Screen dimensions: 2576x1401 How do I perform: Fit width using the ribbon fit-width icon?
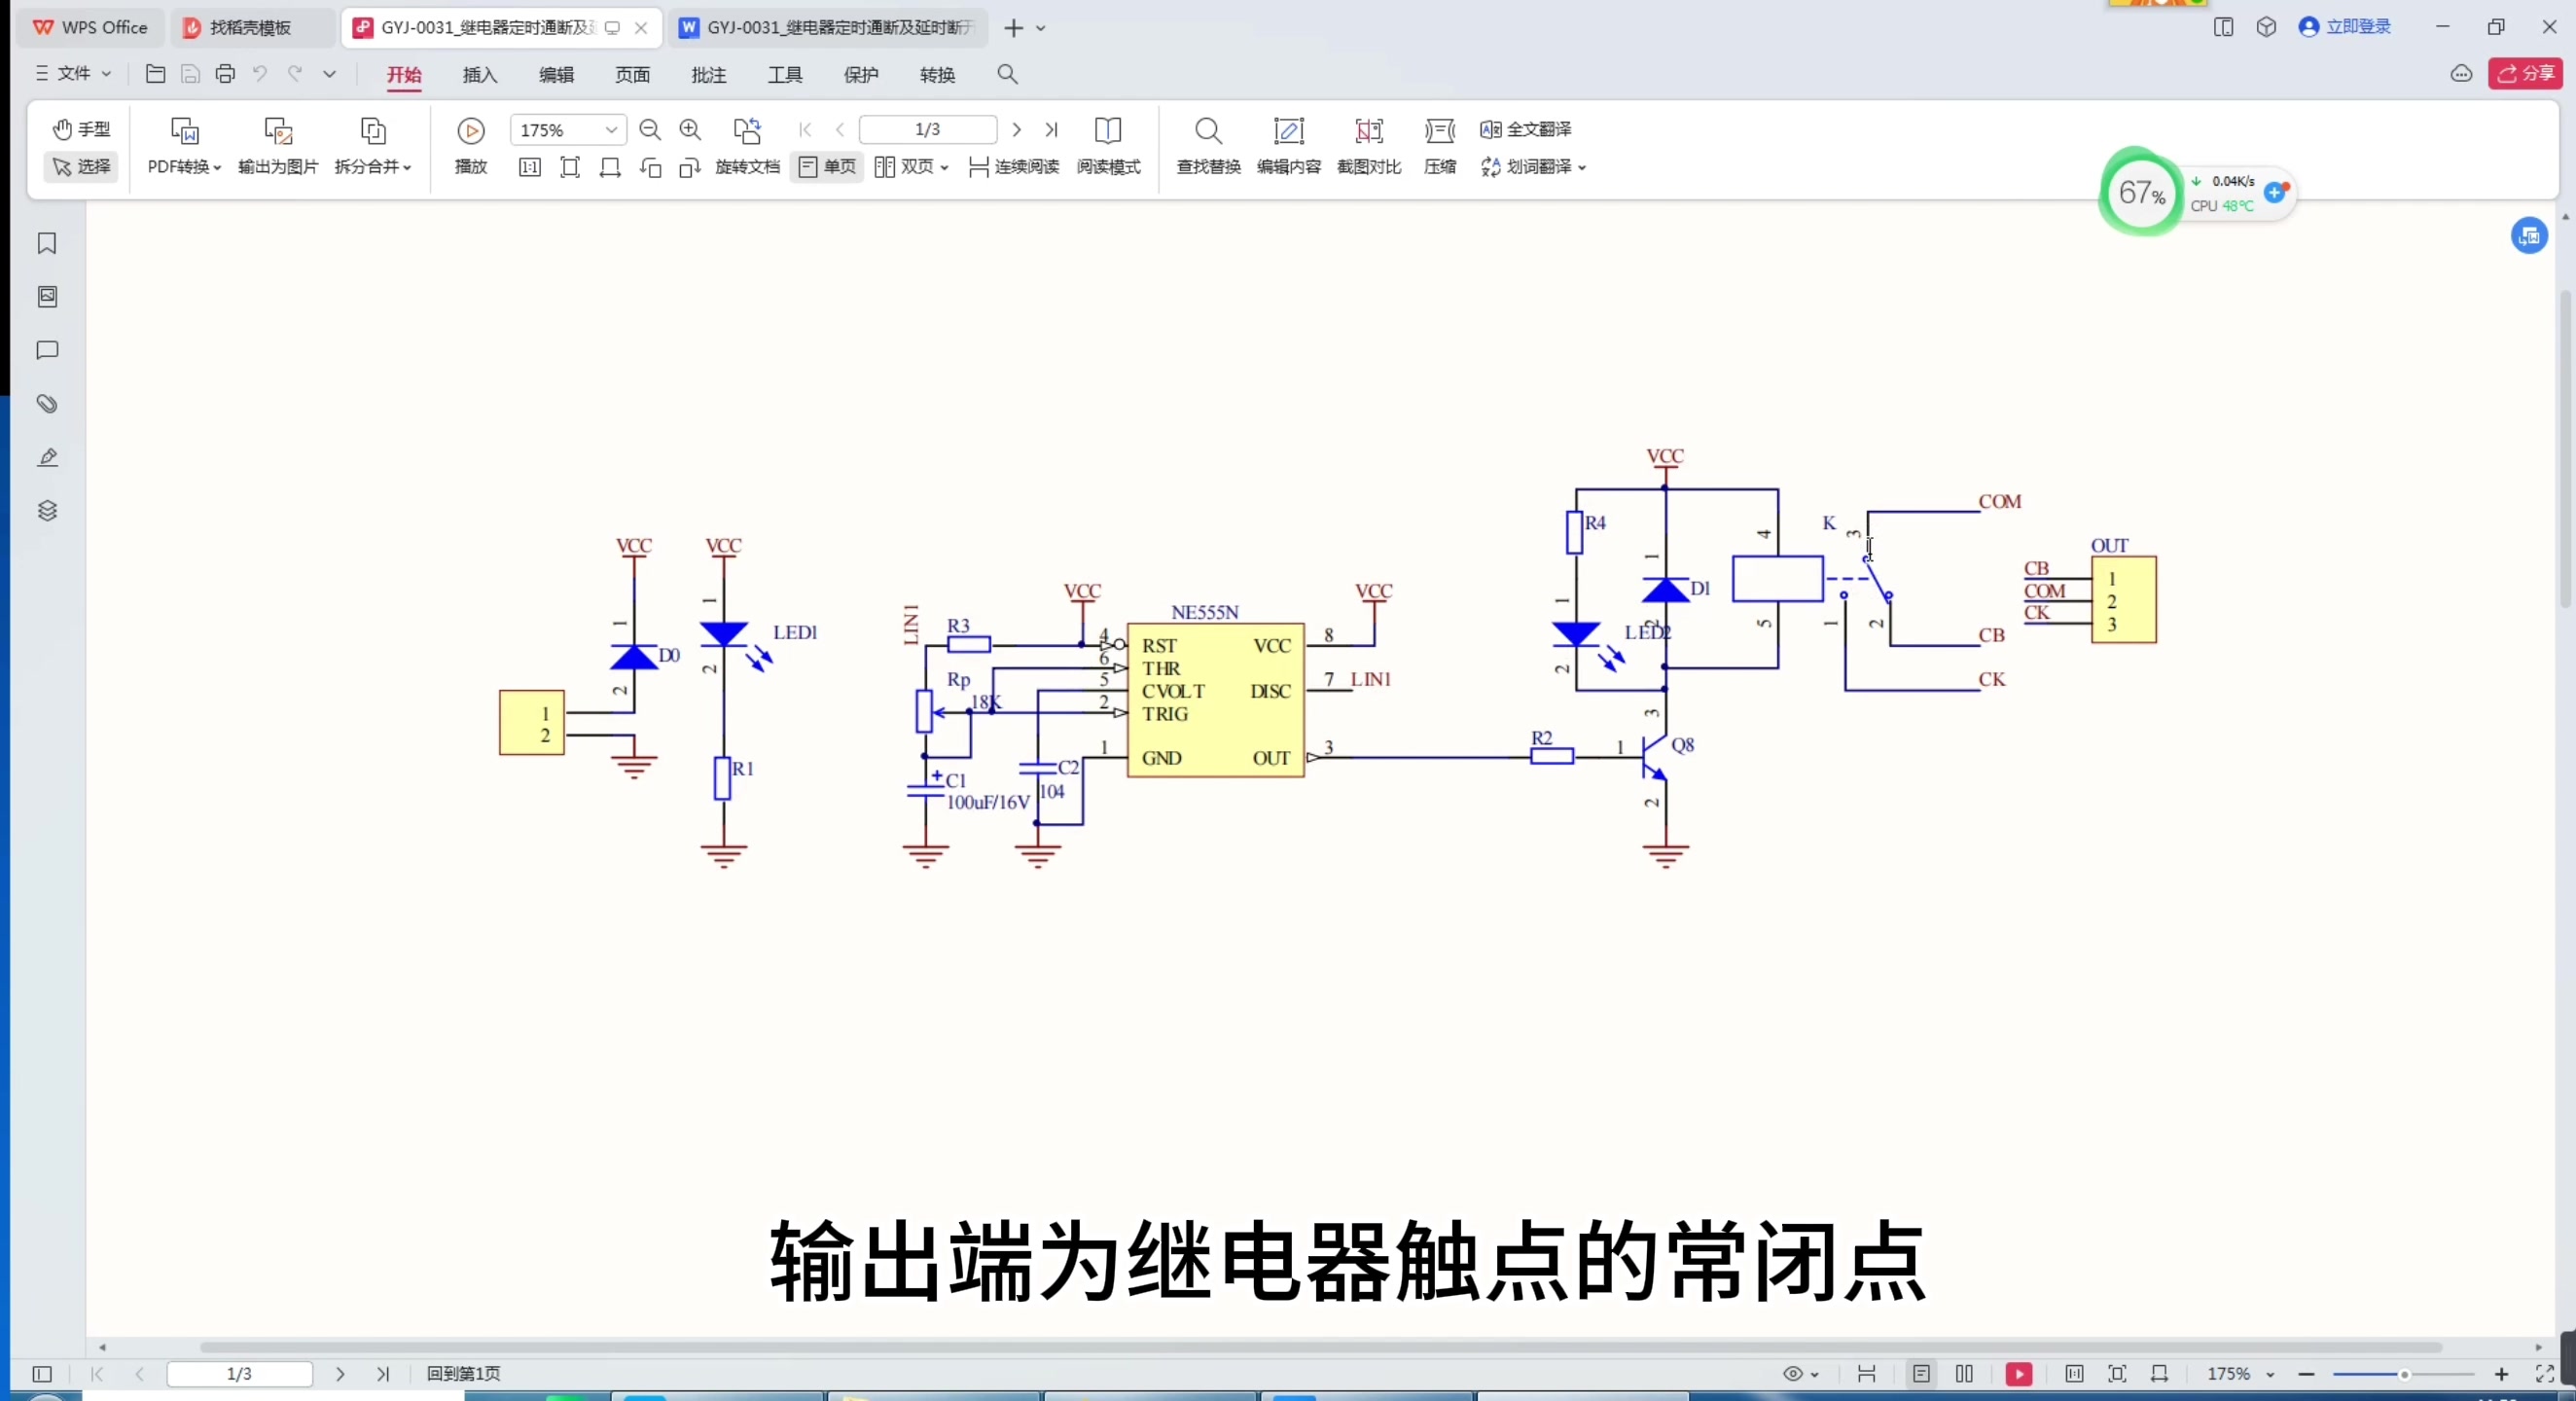tap(610, 167)
